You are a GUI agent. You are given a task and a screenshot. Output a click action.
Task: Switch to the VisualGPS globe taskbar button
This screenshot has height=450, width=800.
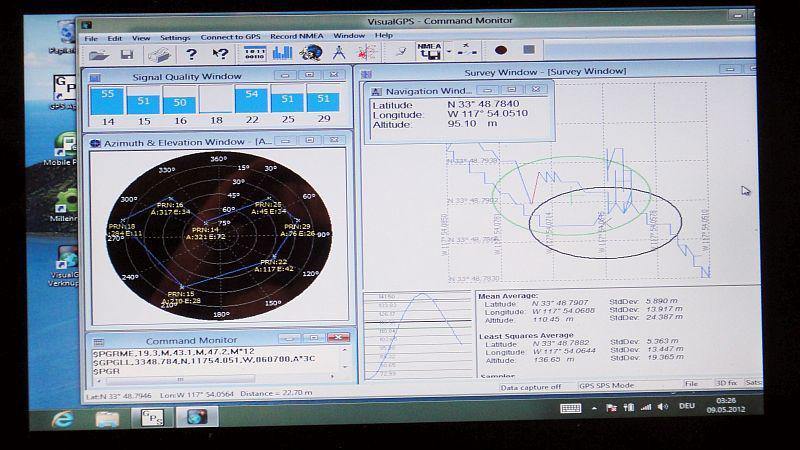(x=197, y=416)
